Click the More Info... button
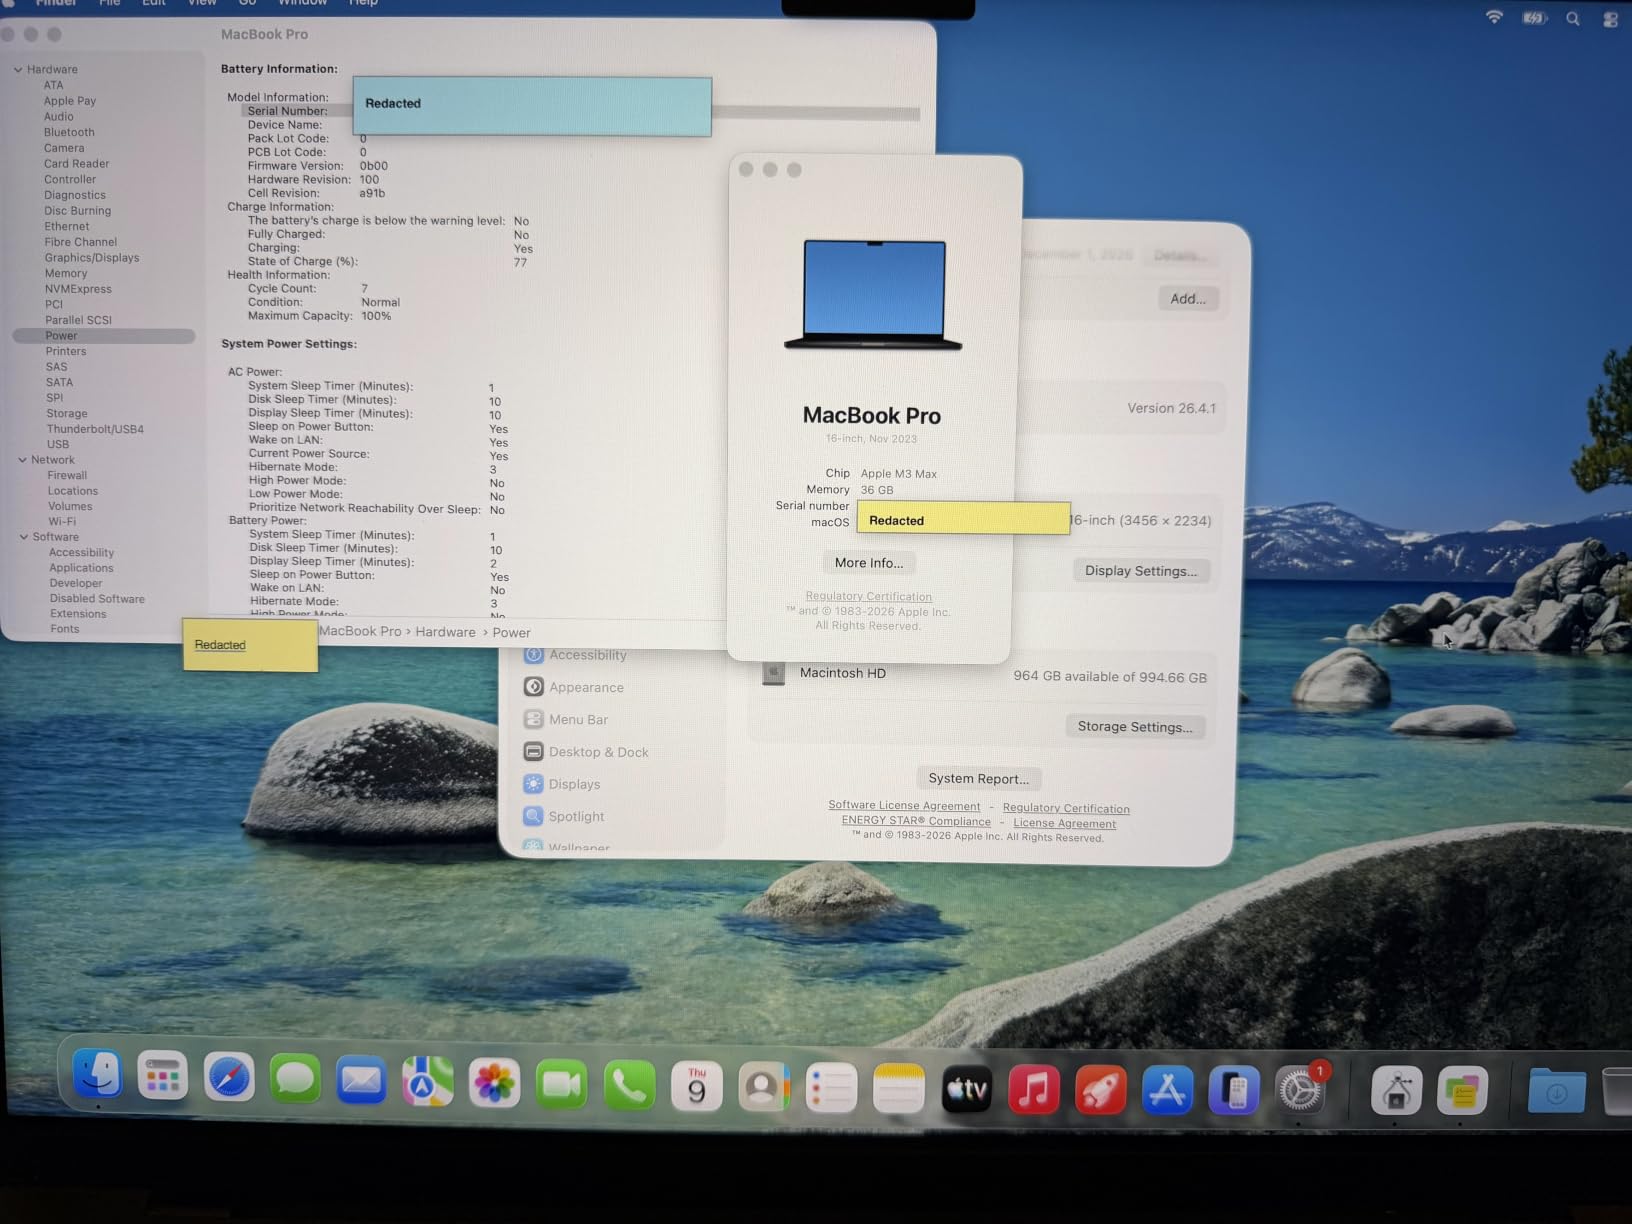1632x1224 pixels. [x=869, y=563]
